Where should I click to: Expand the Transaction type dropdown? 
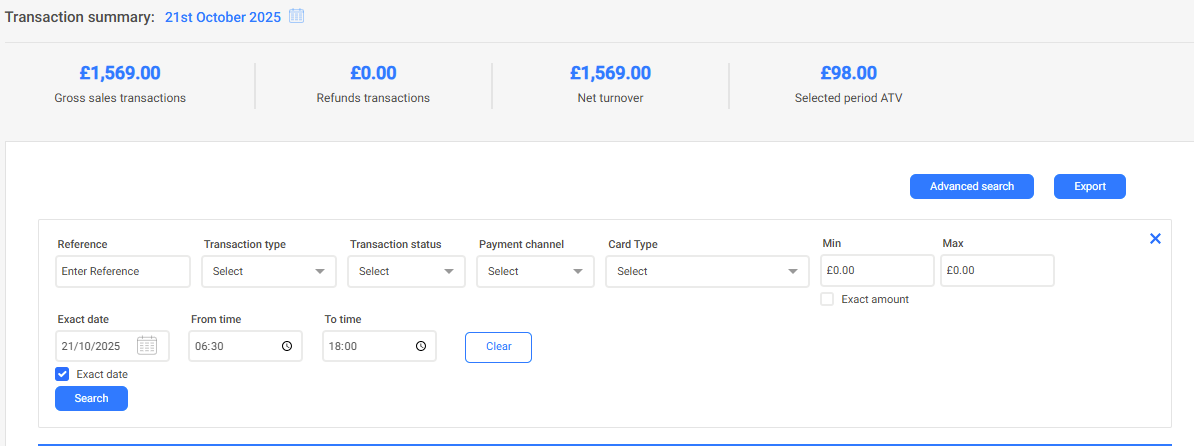(268, 271)
